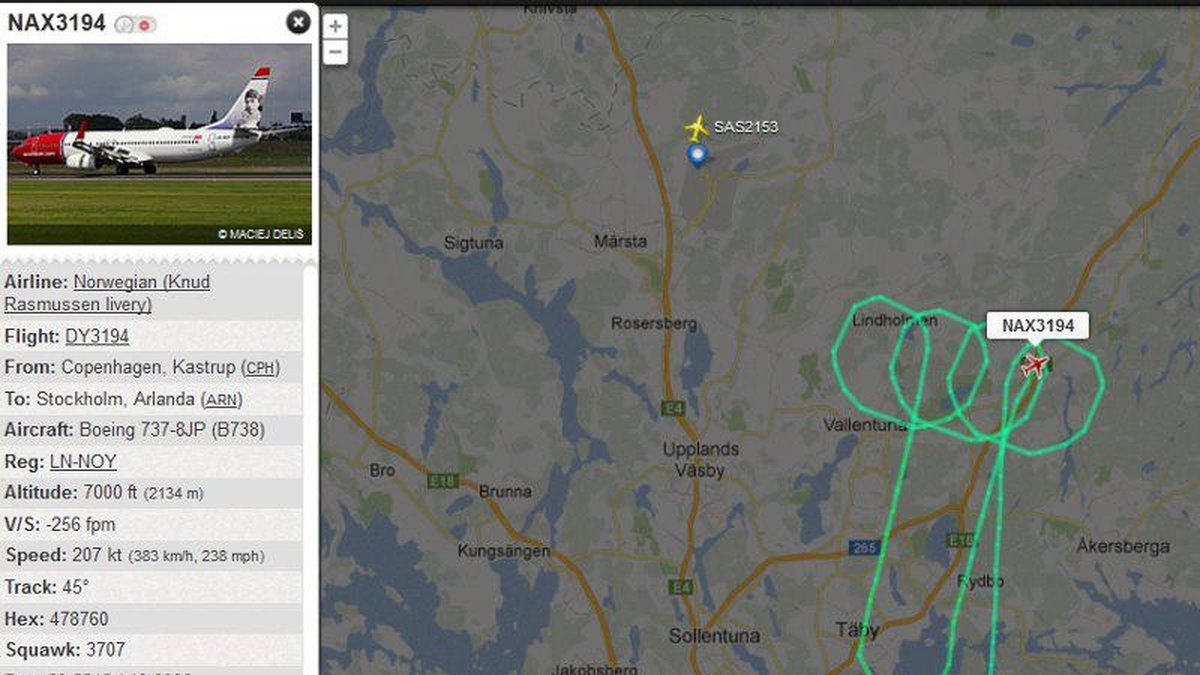The height and width of the screenshot is (675, 1200).
Task: Click the E4 road shield near Rosersberg
Action: (x=671, y=408)
